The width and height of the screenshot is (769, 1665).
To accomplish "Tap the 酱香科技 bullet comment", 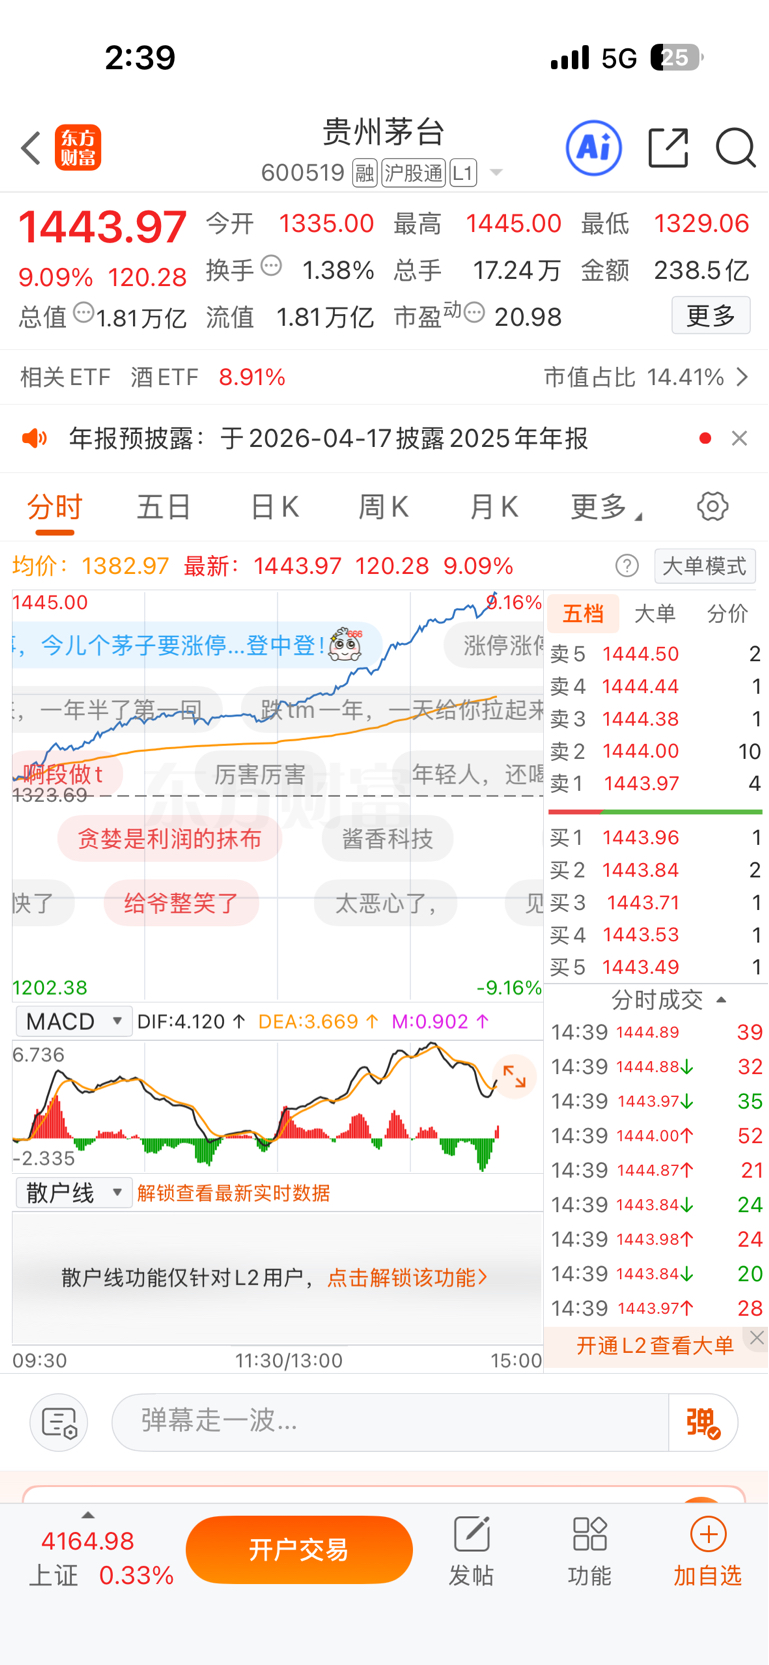I will [387, 838].
